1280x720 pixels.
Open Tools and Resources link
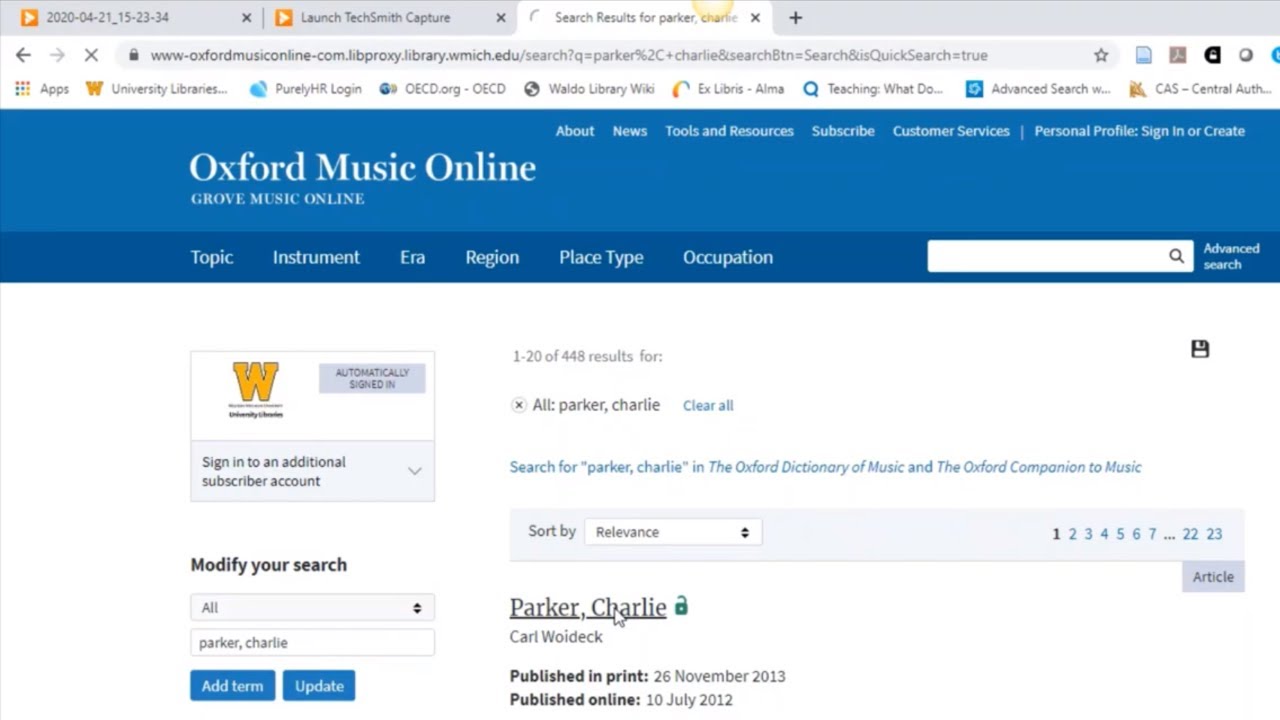(729, 131)
